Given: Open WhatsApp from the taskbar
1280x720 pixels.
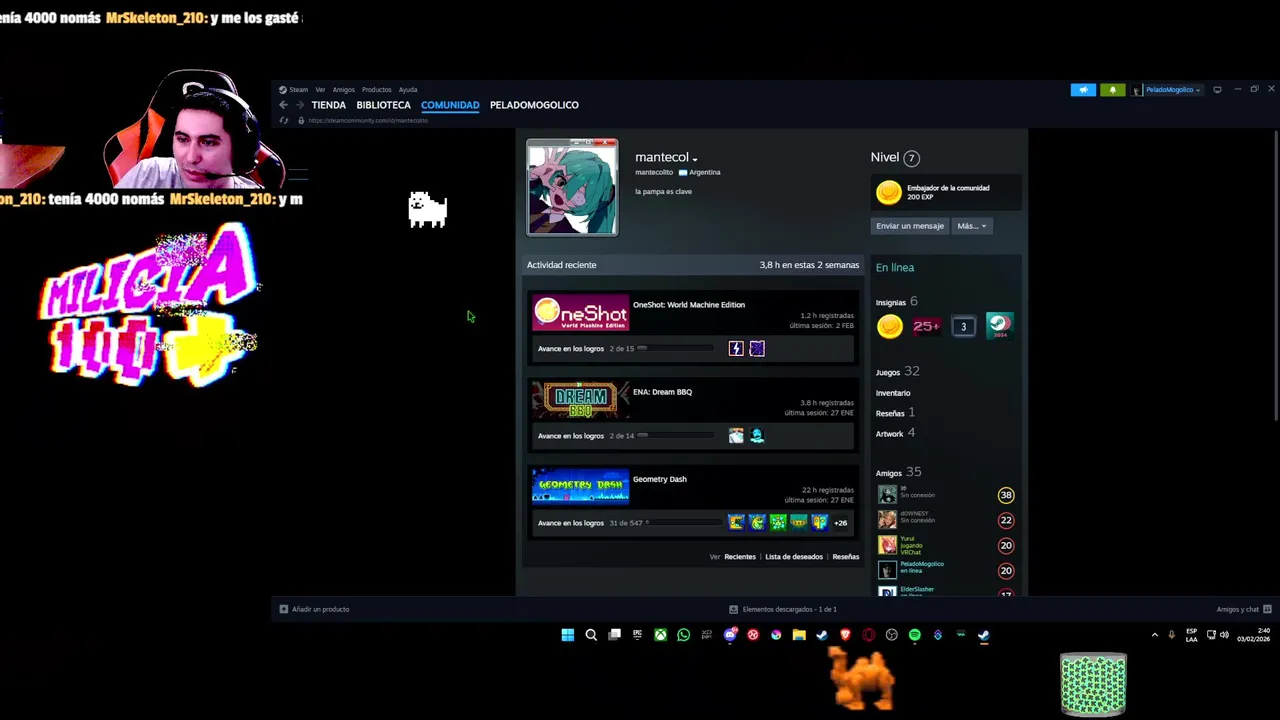Looking at the screenshot, I should click(684, 635).
